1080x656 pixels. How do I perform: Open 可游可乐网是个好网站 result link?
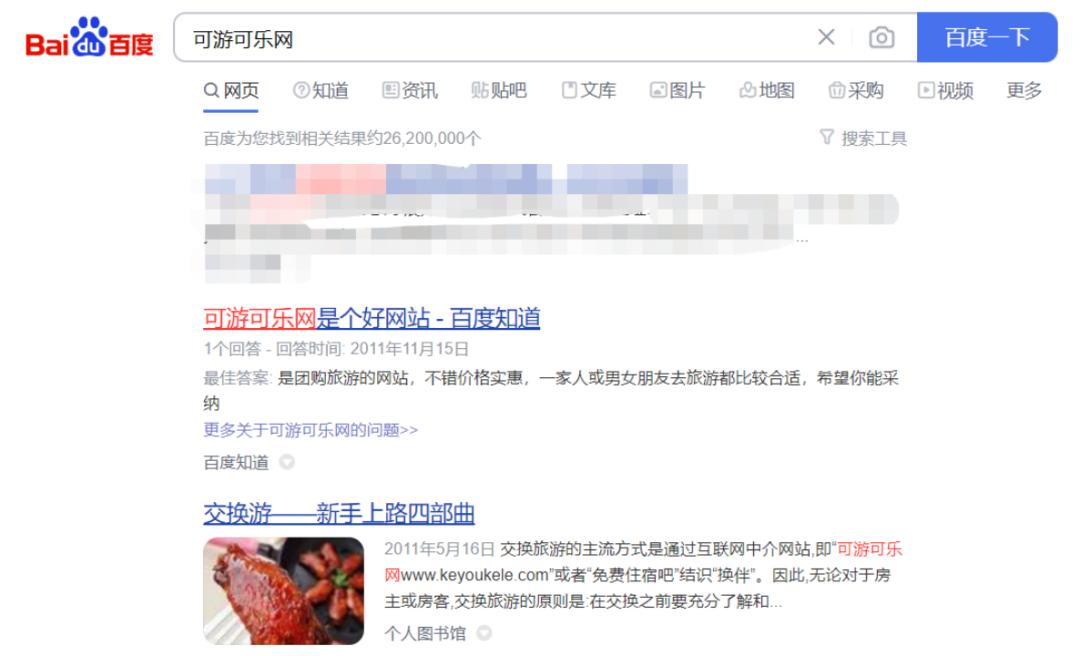coord(372,318)
